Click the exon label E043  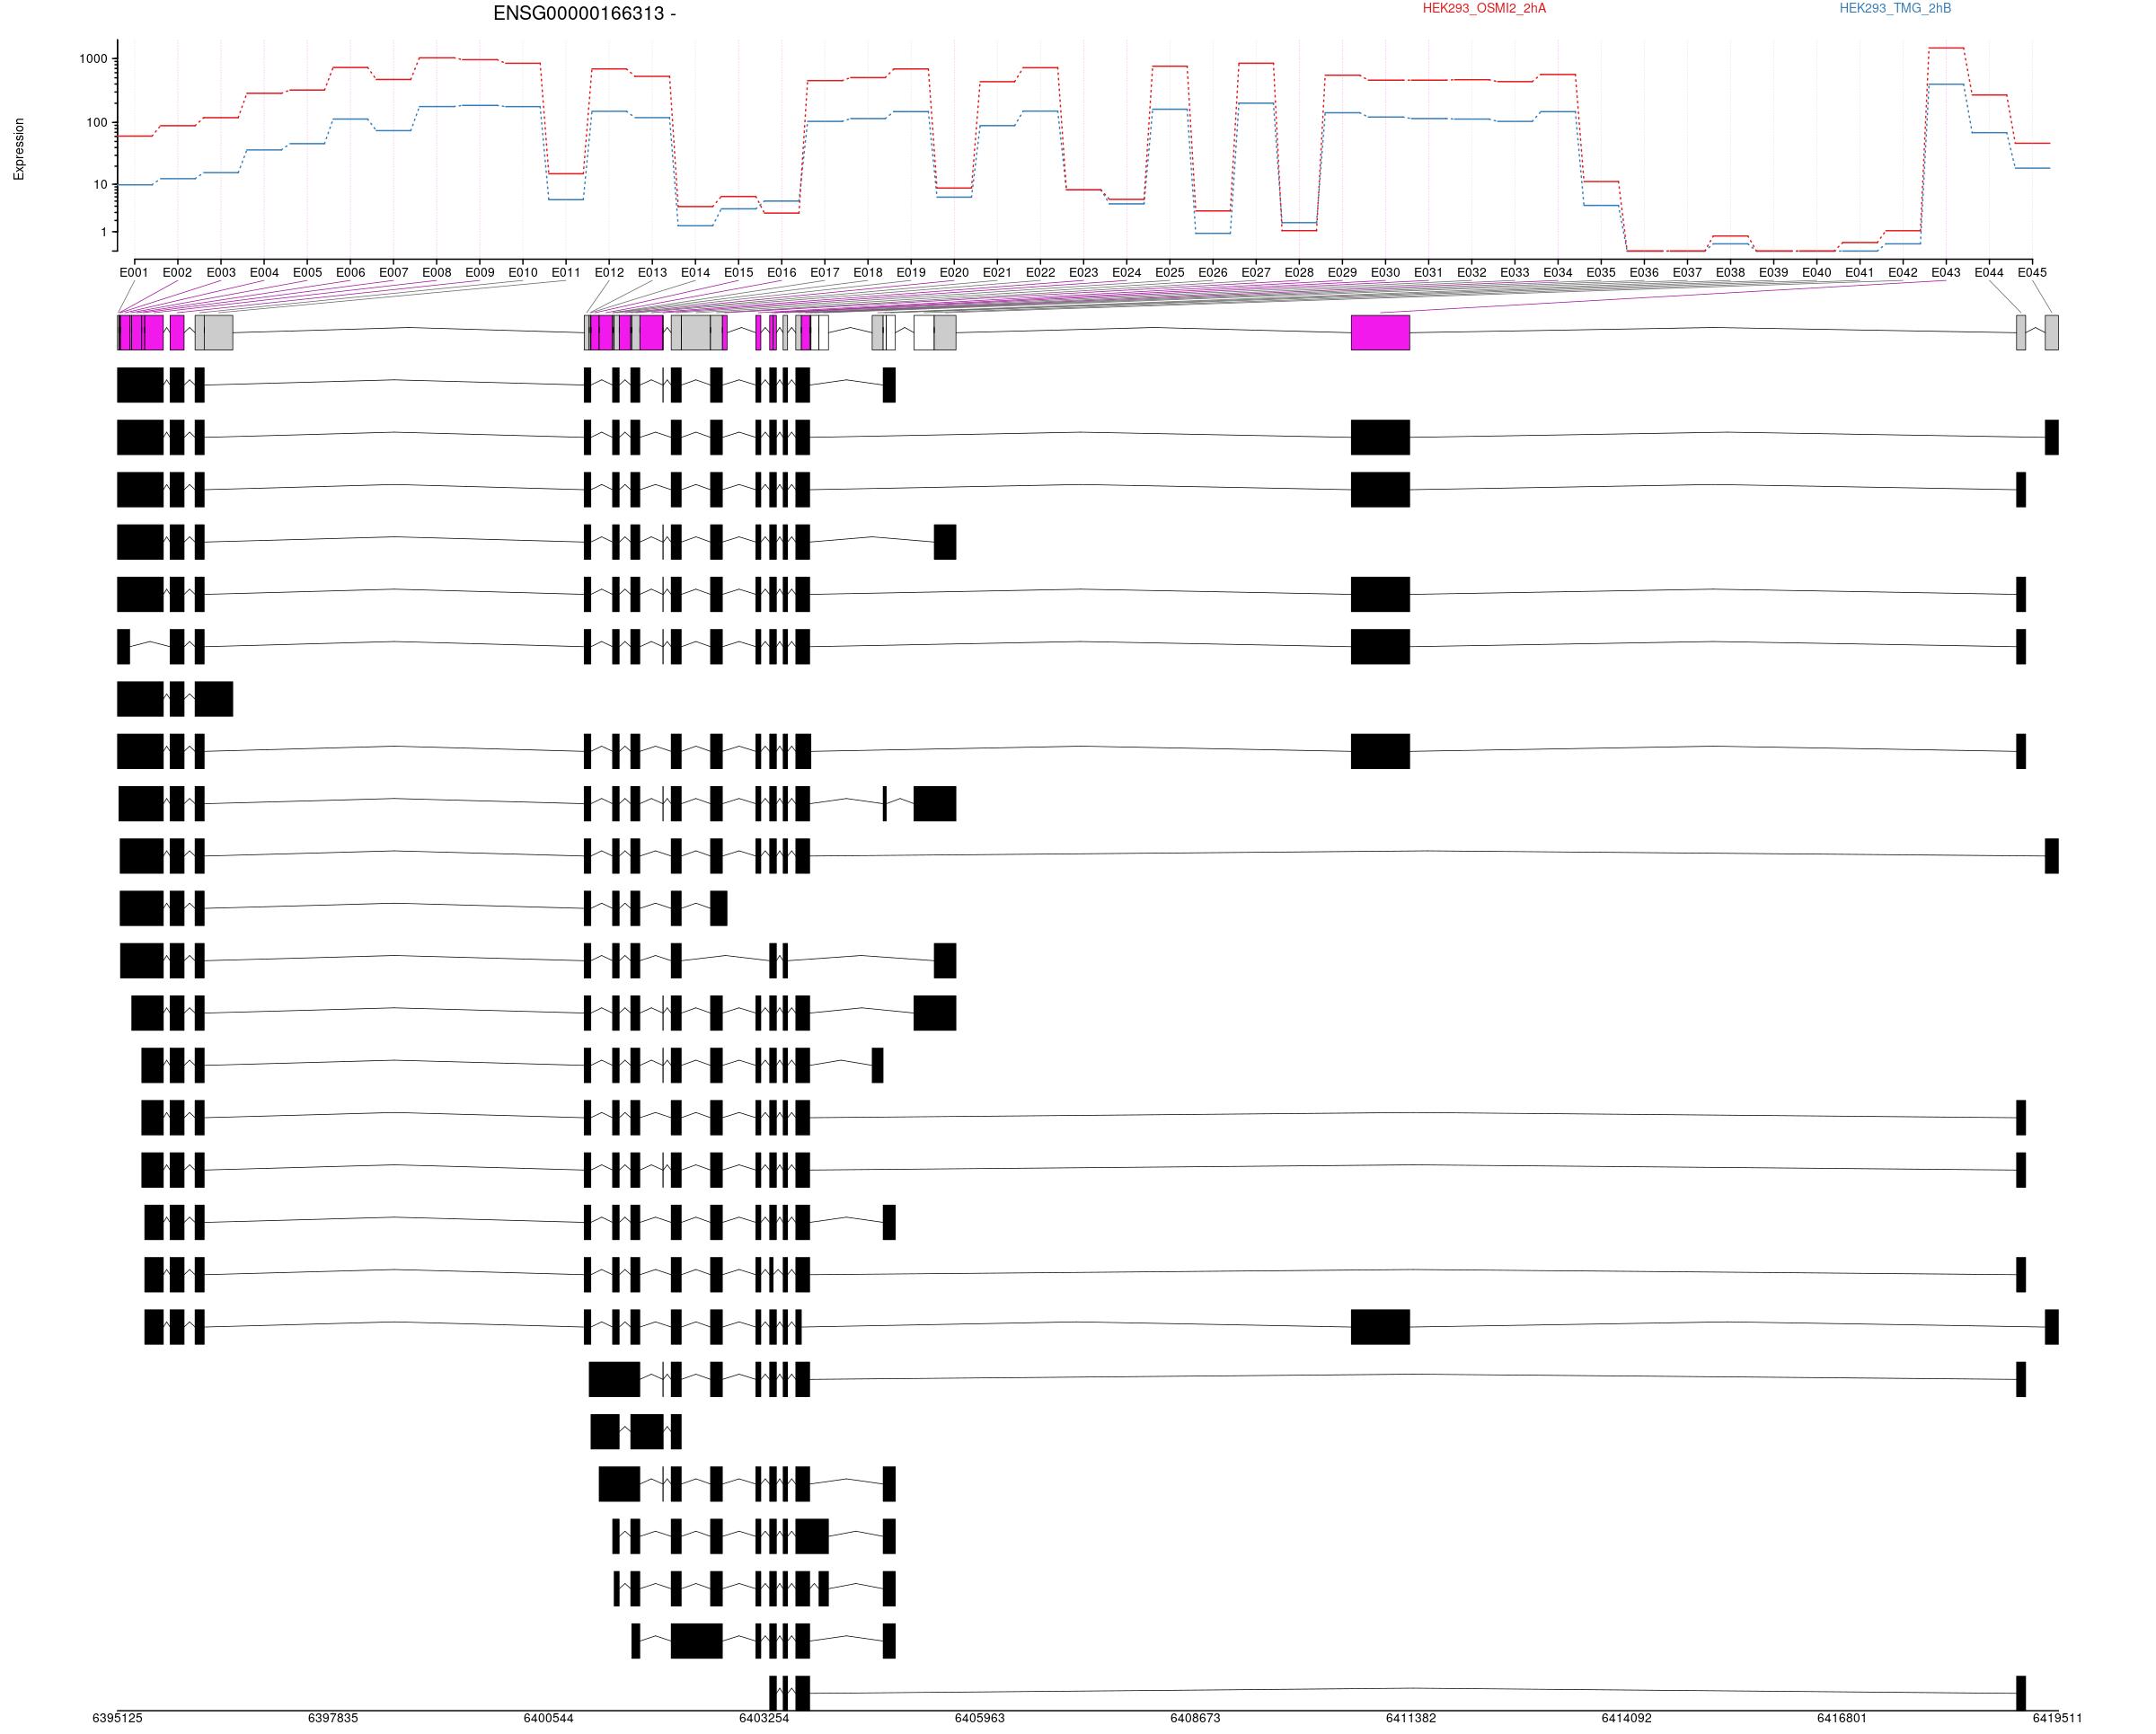[1946, 272]
